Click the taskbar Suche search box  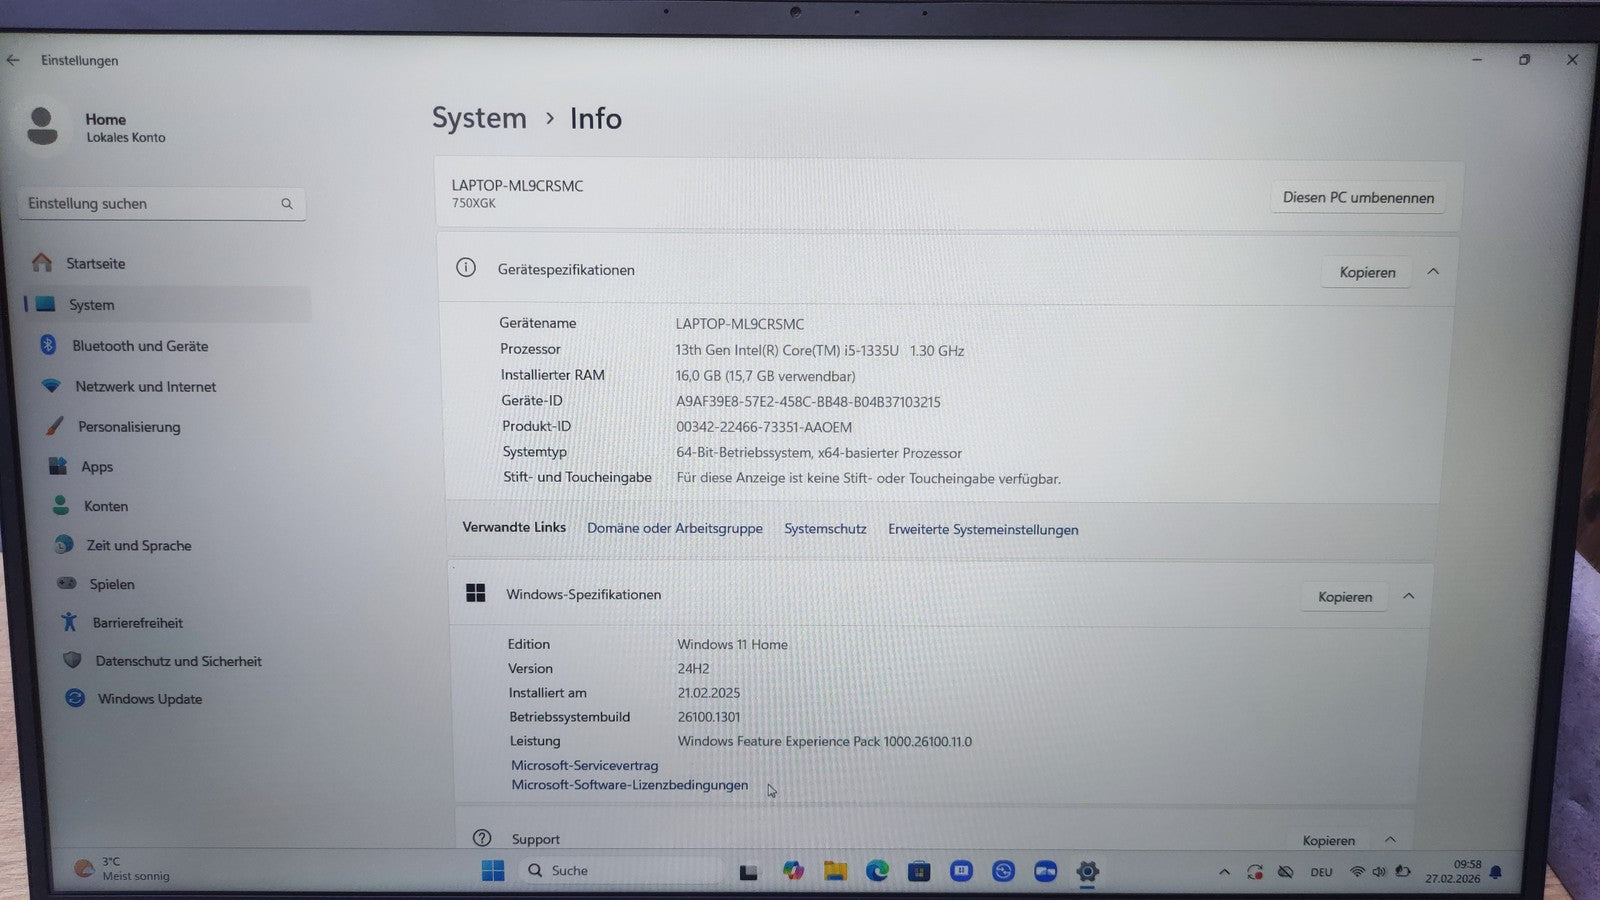[620, 871]
